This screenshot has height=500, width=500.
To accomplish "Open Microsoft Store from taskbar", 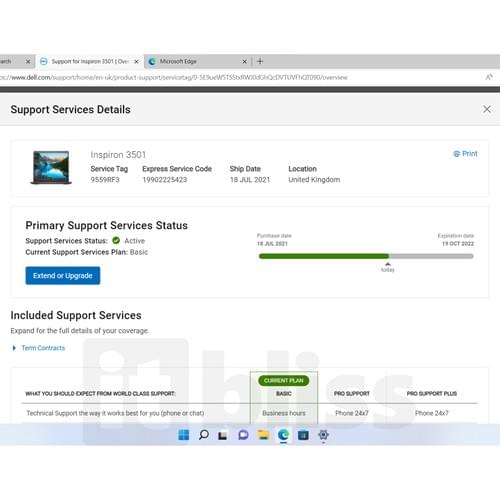I will pyautogui.click(x=303, y=435).
